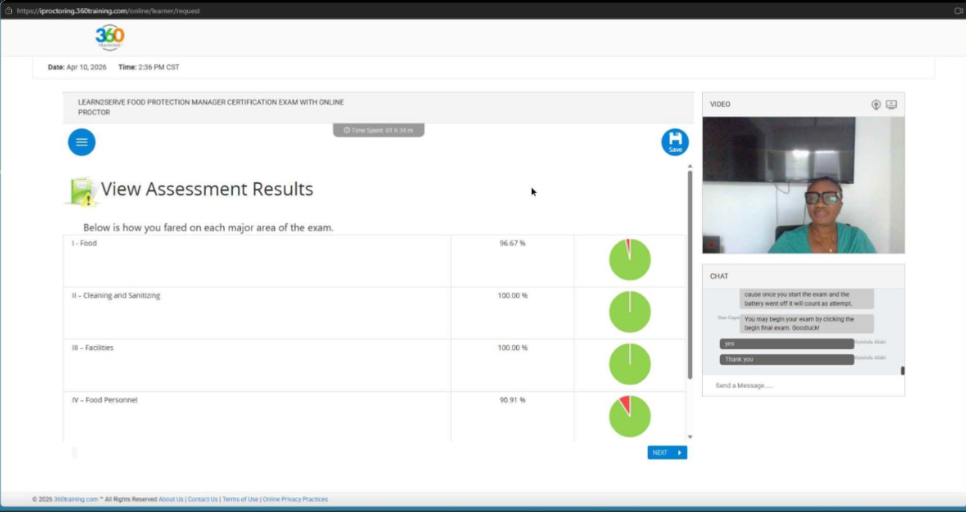Open the 360training.com footer link
Image resolution: width=966 pixels, height=512 pixels.
click(x=76, y=500)
